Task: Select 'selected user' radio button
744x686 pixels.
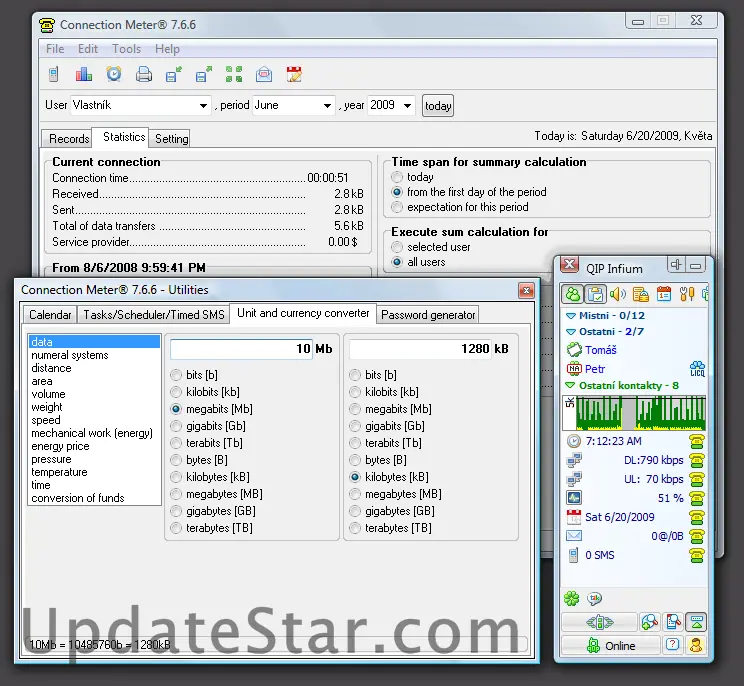Action: click(397, 247)
